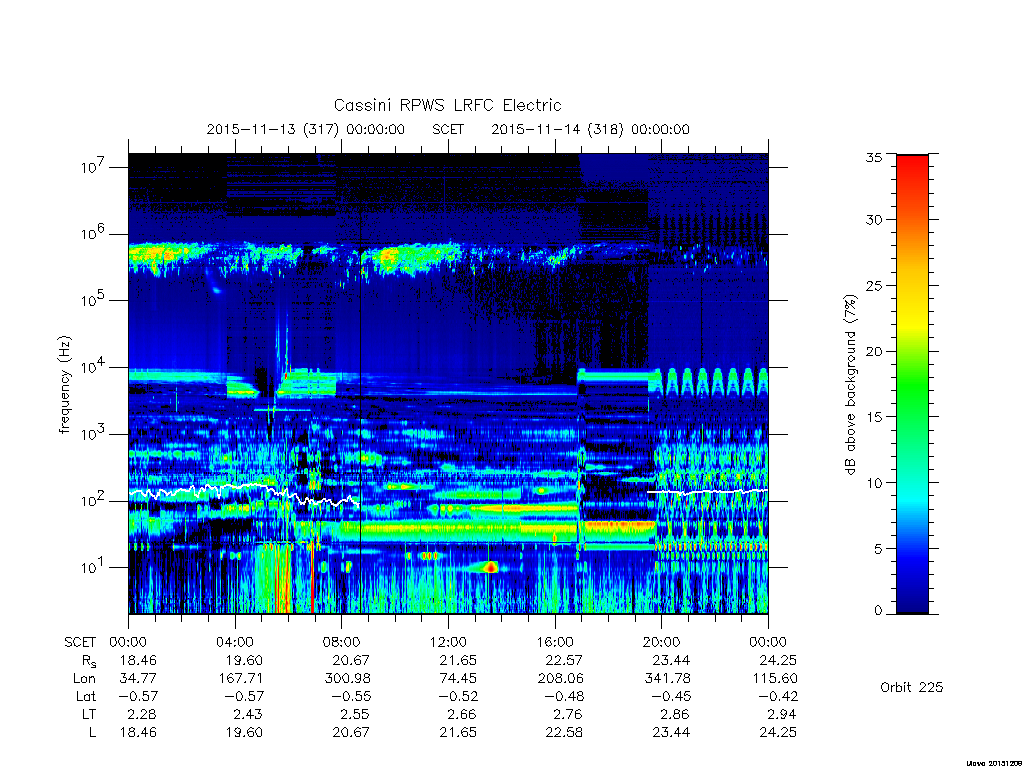Click the color bar label '5'
This screenshot has width=1024, height=768.
tap(878, 549)
